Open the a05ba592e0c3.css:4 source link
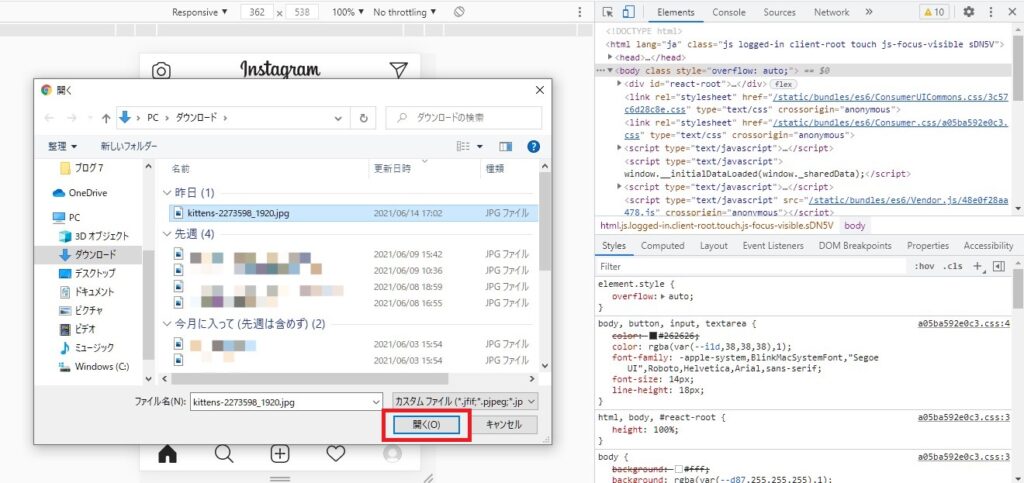This screenshot has width=1024, height=483. pos(964,324)
